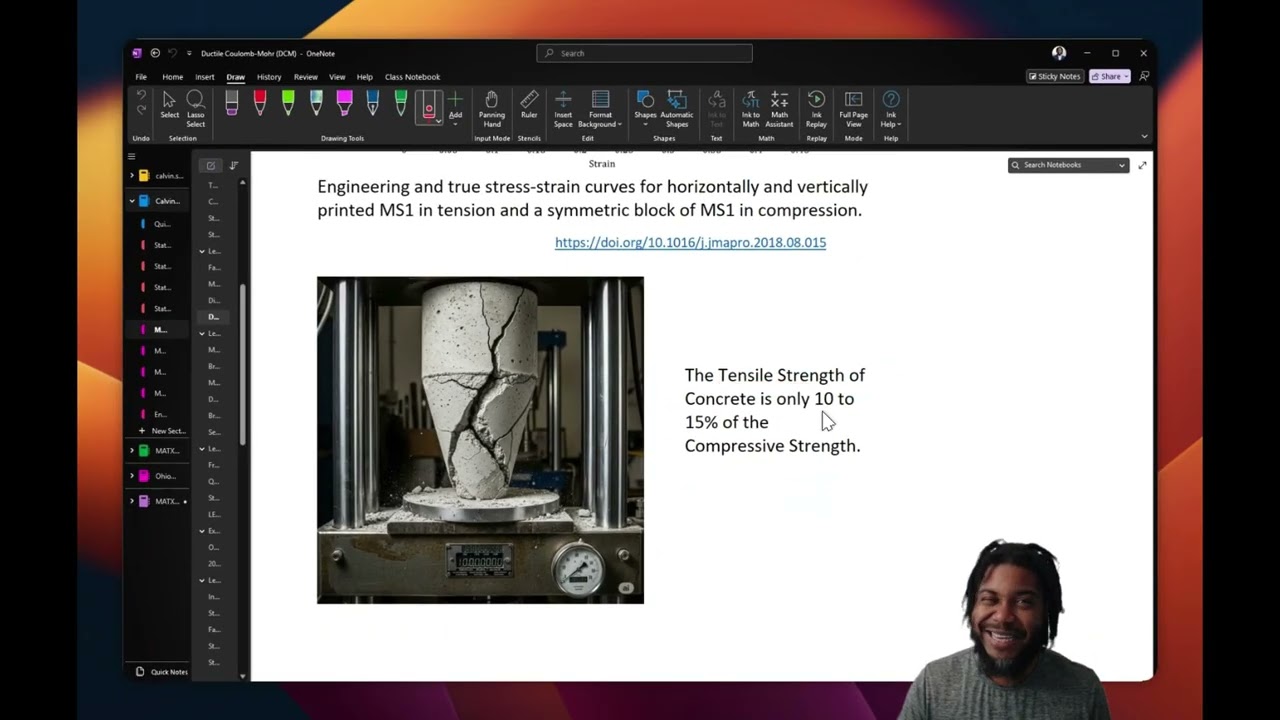Open the File menu
This screenshot has height=720, width=1280.
coord(141,77)
